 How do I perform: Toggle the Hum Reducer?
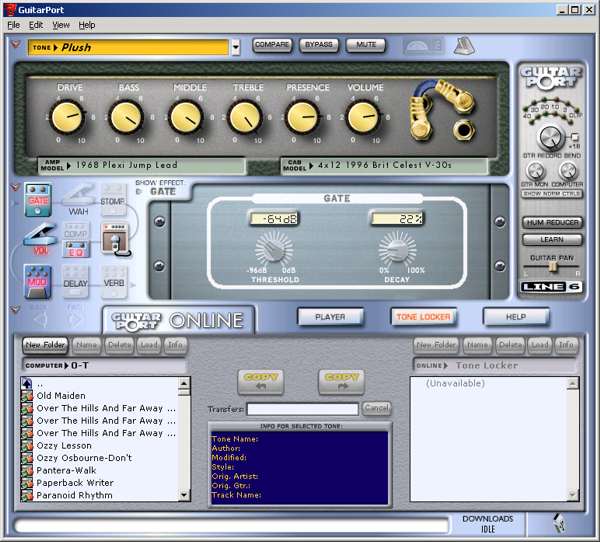[x=552, y=222]
